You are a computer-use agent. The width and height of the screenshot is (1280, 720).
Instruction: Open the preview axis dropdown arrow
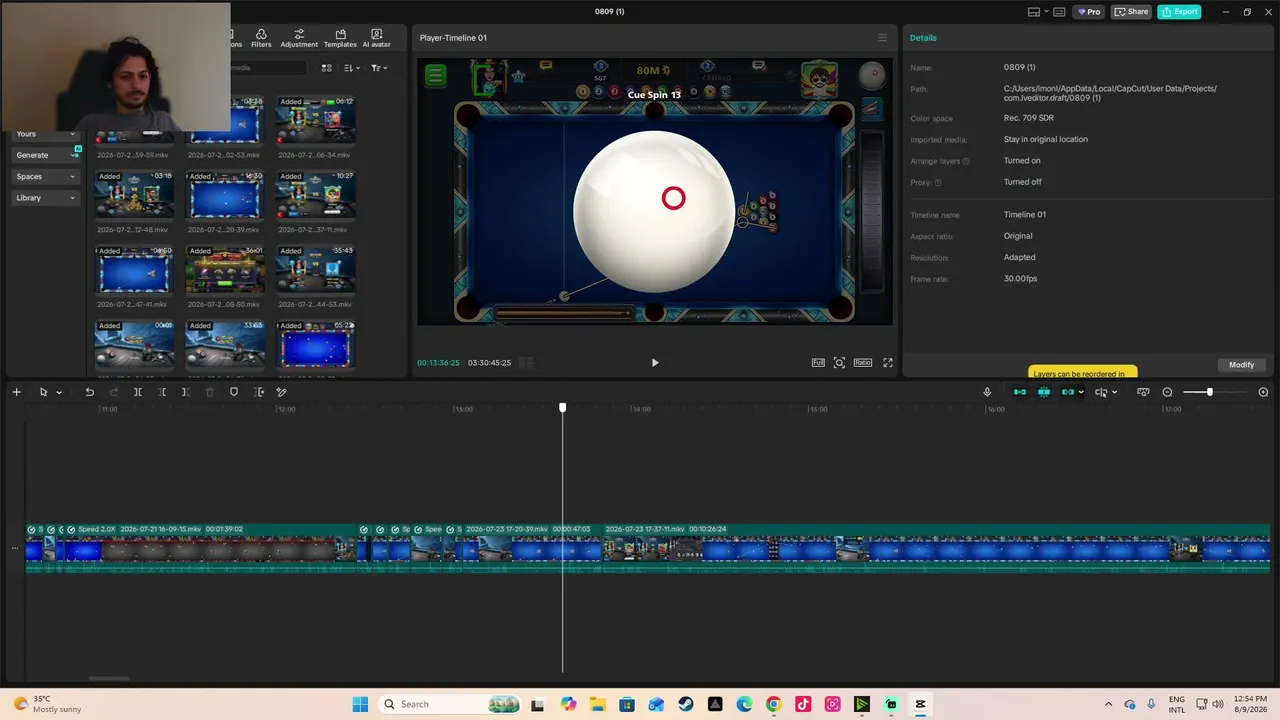pyautogui.click(x=1114, y=392)
